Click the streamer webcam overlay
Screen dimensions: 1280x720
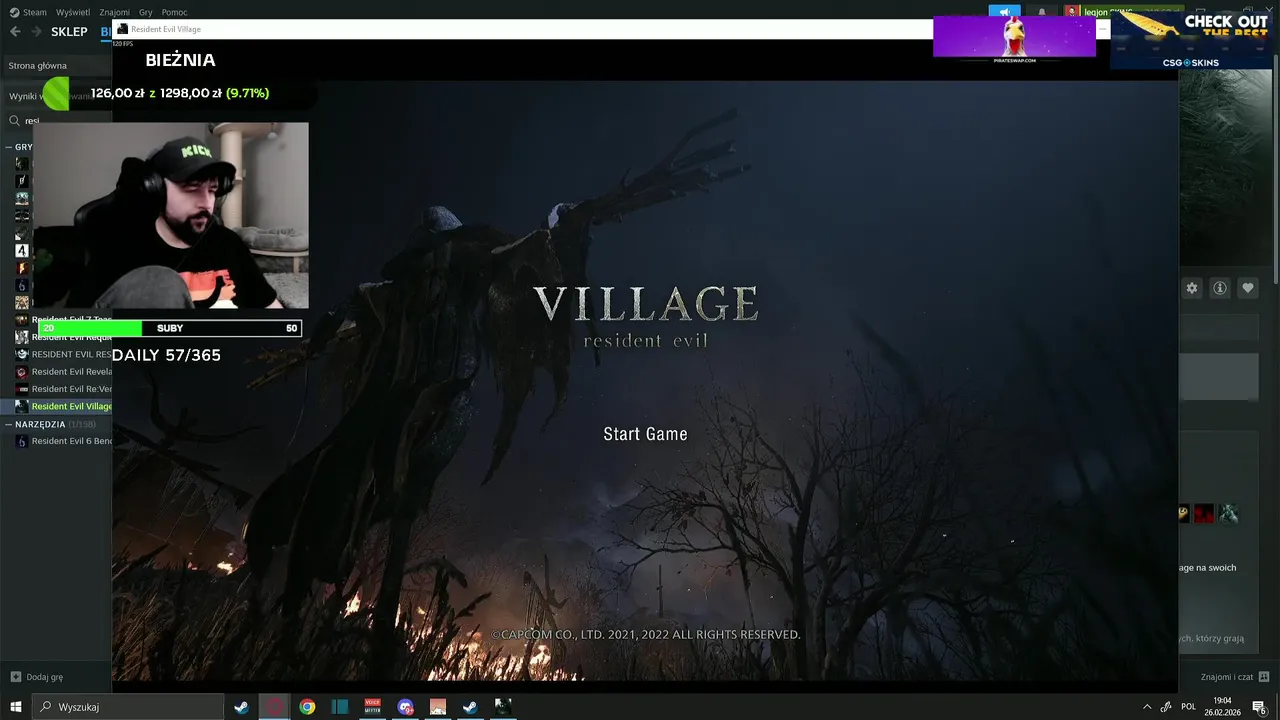tap(171, 216)
